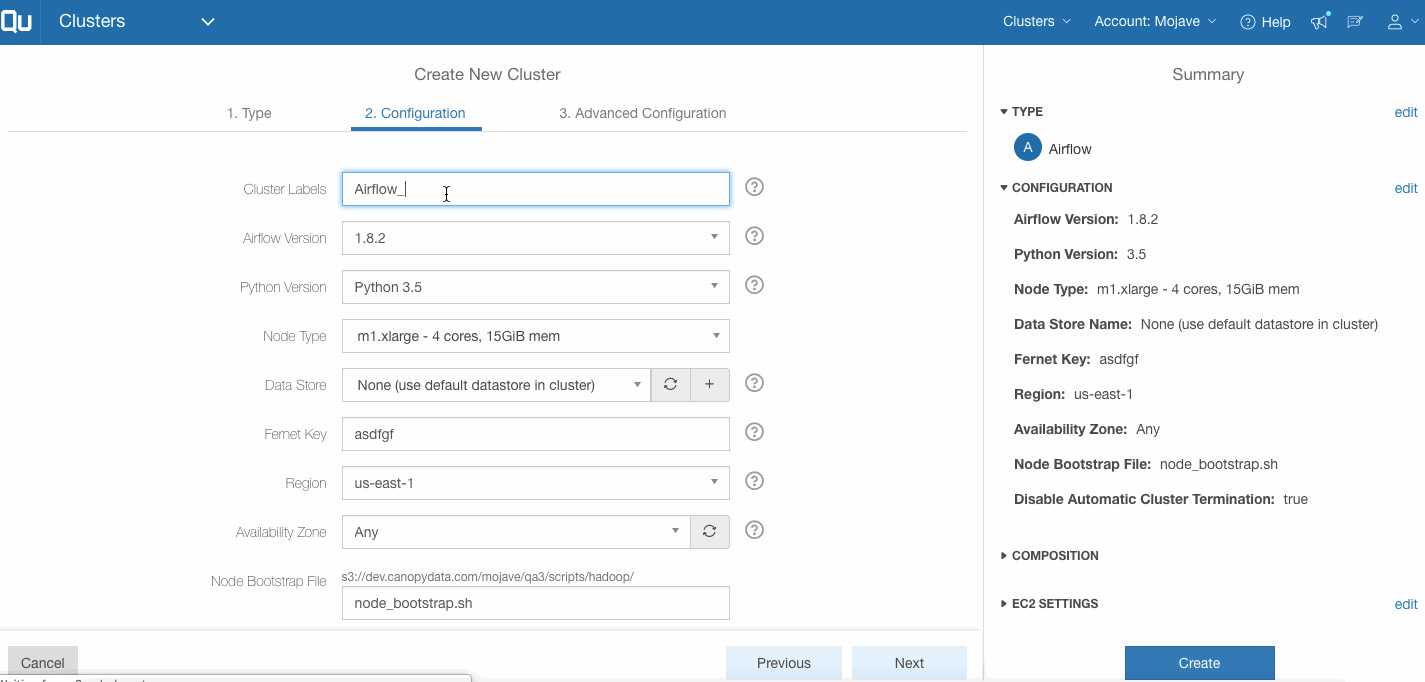Open the Region dropdown

[x=535, y=483]
